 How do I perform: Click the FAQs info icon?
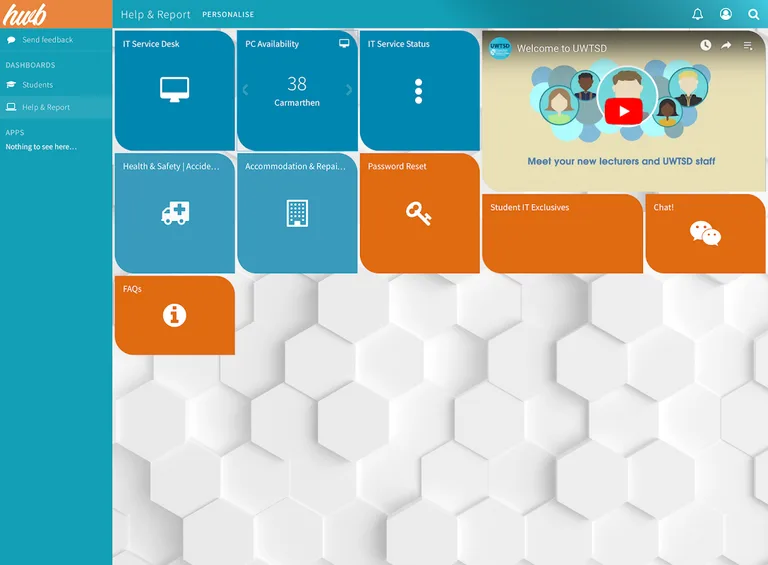point(174,315)
